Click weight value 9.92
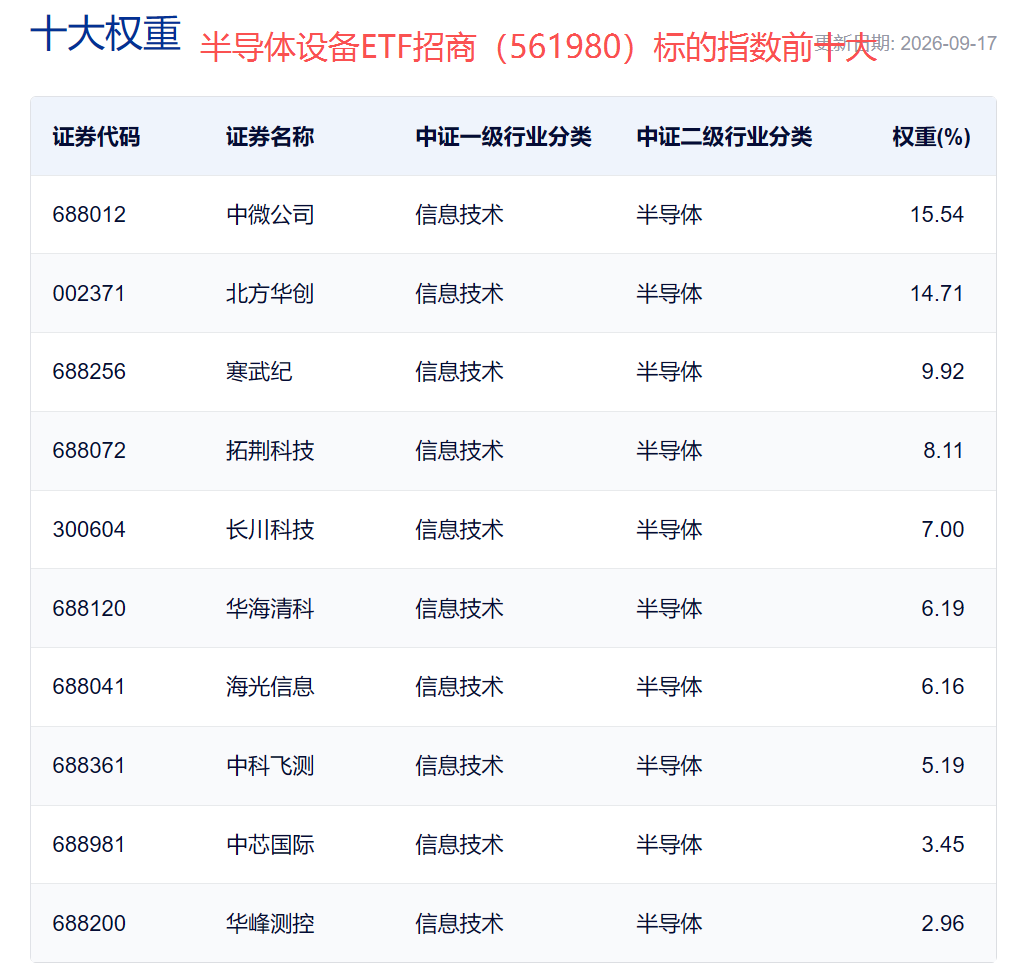This screenshot has width=1010, height=974. 942,372
